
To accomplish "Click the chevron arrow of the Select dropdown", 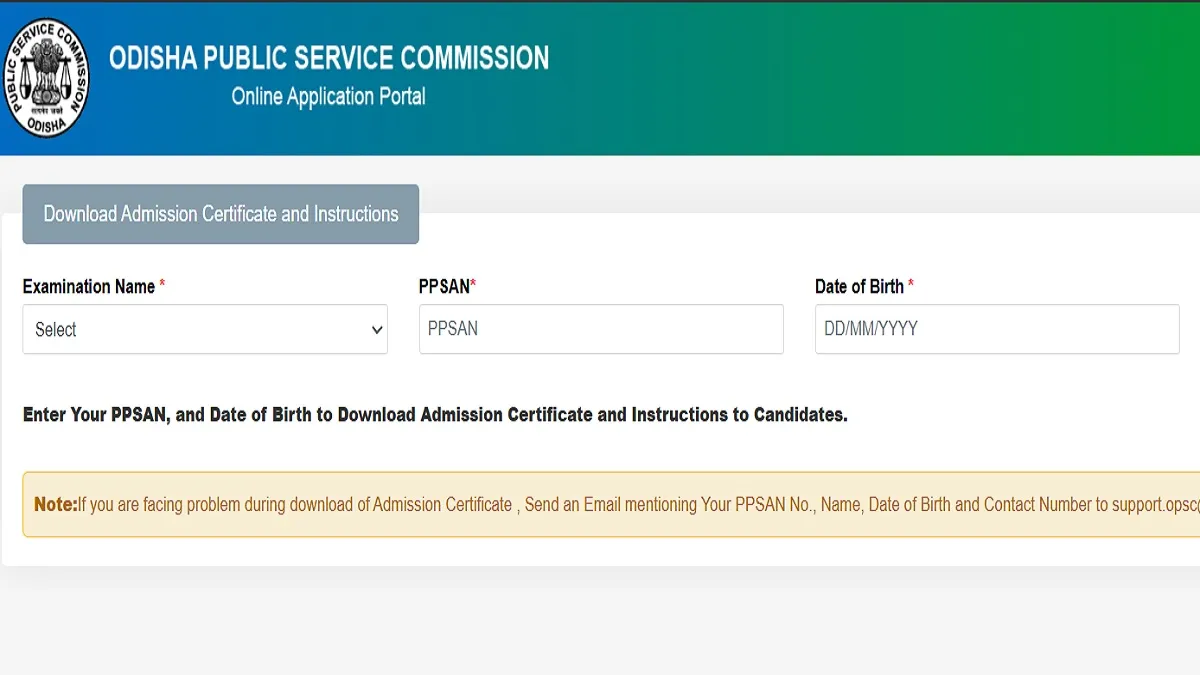I will click(377, 330).
